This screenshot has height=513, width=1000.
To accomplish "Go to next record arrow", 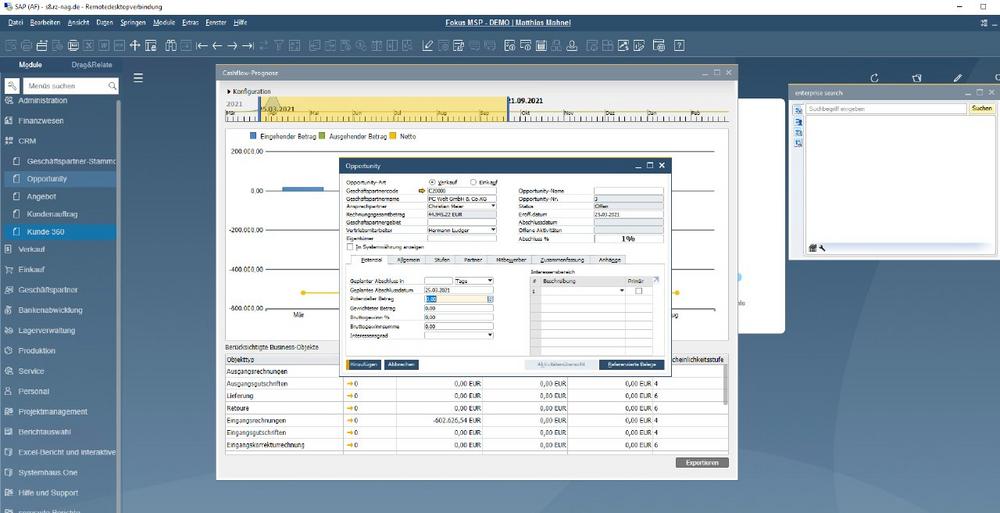I will pyautogui.click(x=232, y=45).
